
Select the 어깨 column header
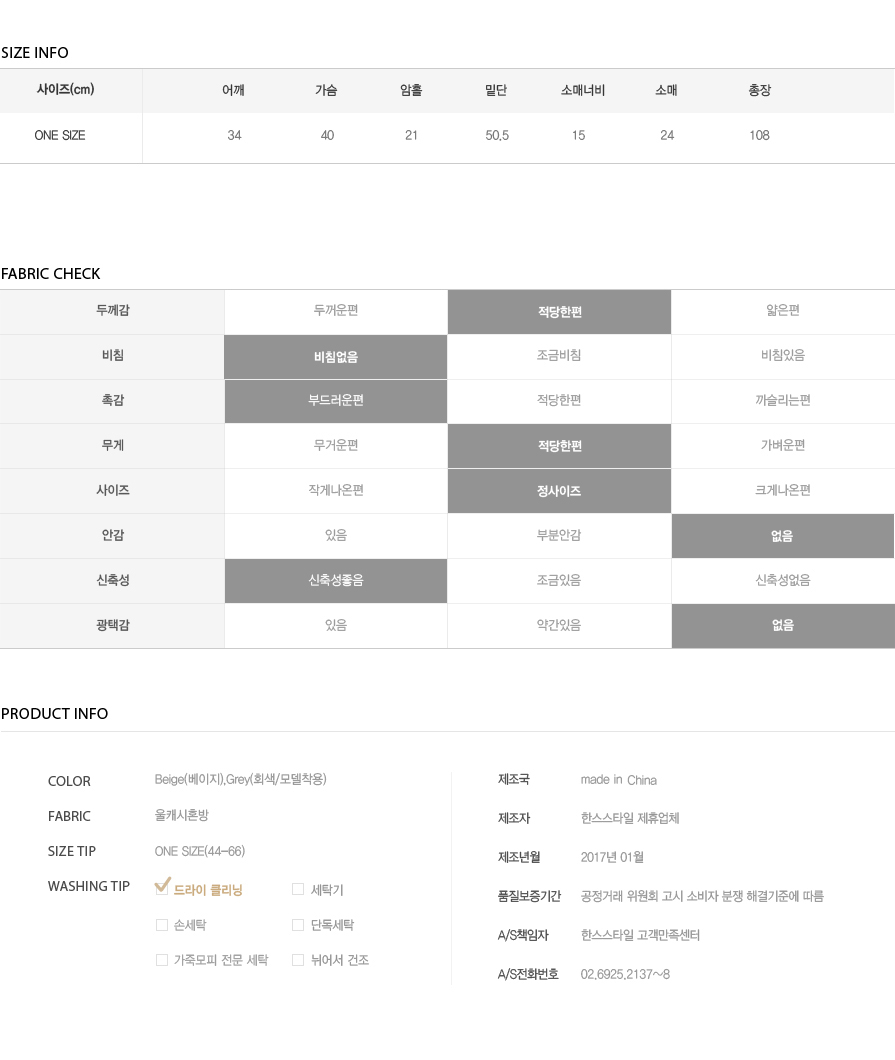(x=233, y=90)
